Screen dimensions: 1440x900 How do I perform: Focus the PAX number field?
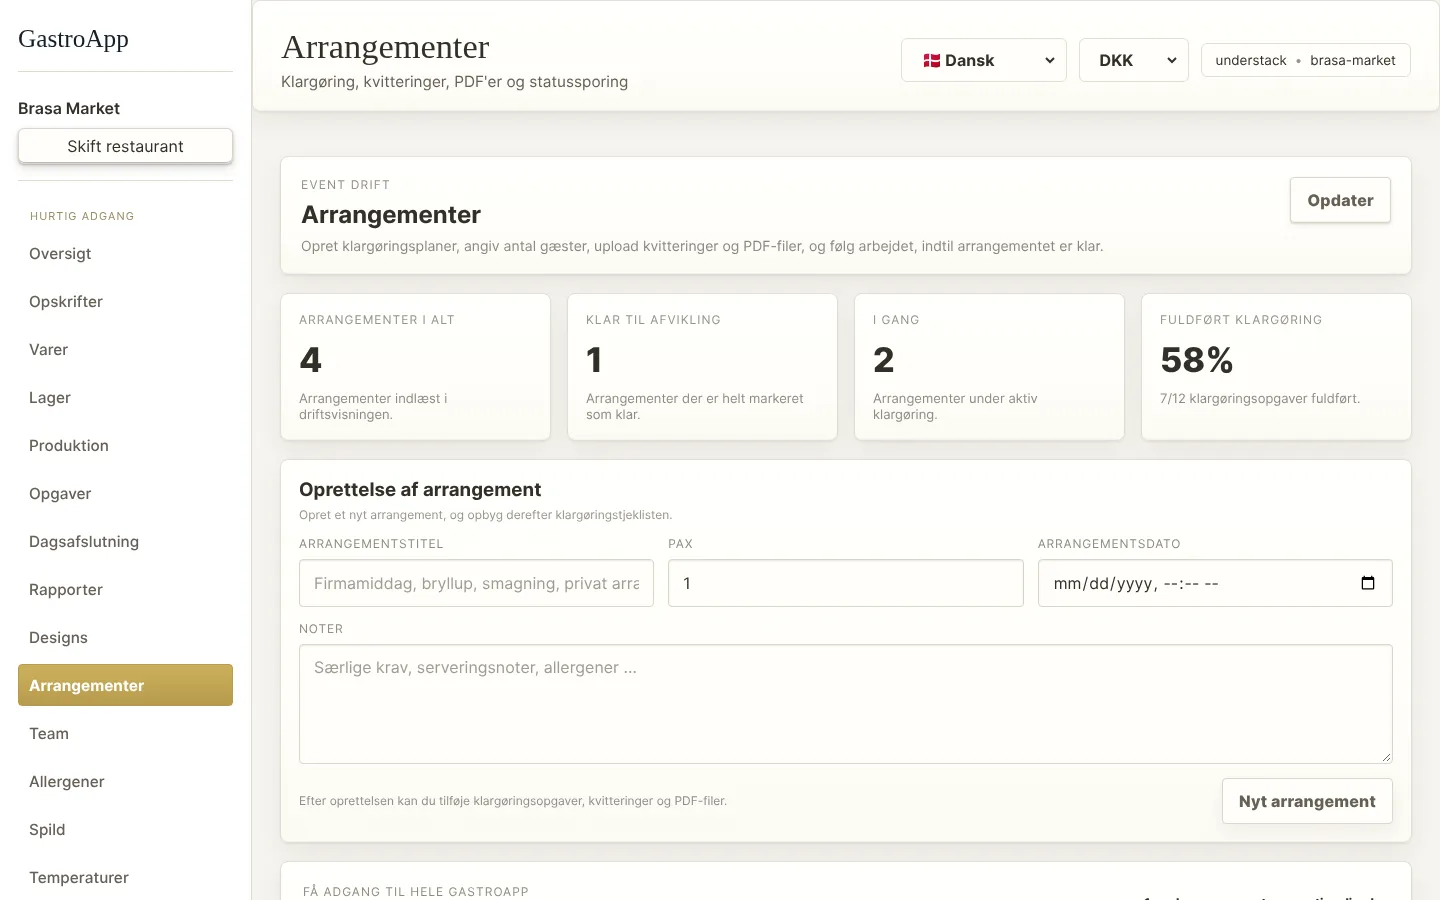[846, 583]
